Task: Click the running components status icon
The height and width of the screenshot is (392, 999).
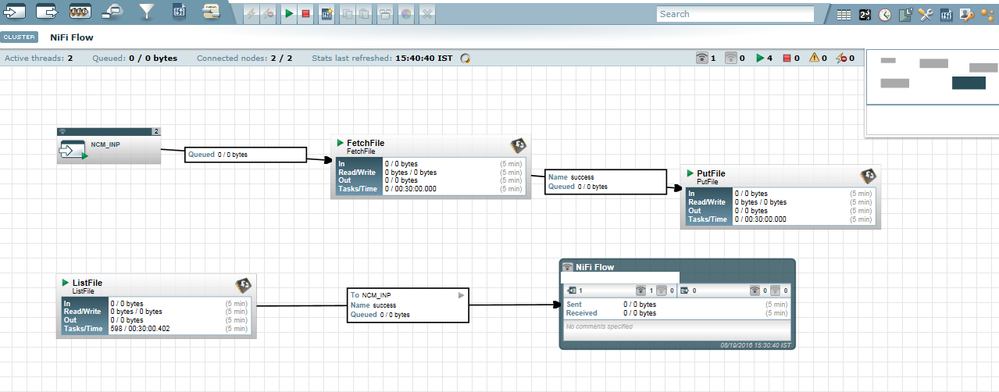Action: 759,58
